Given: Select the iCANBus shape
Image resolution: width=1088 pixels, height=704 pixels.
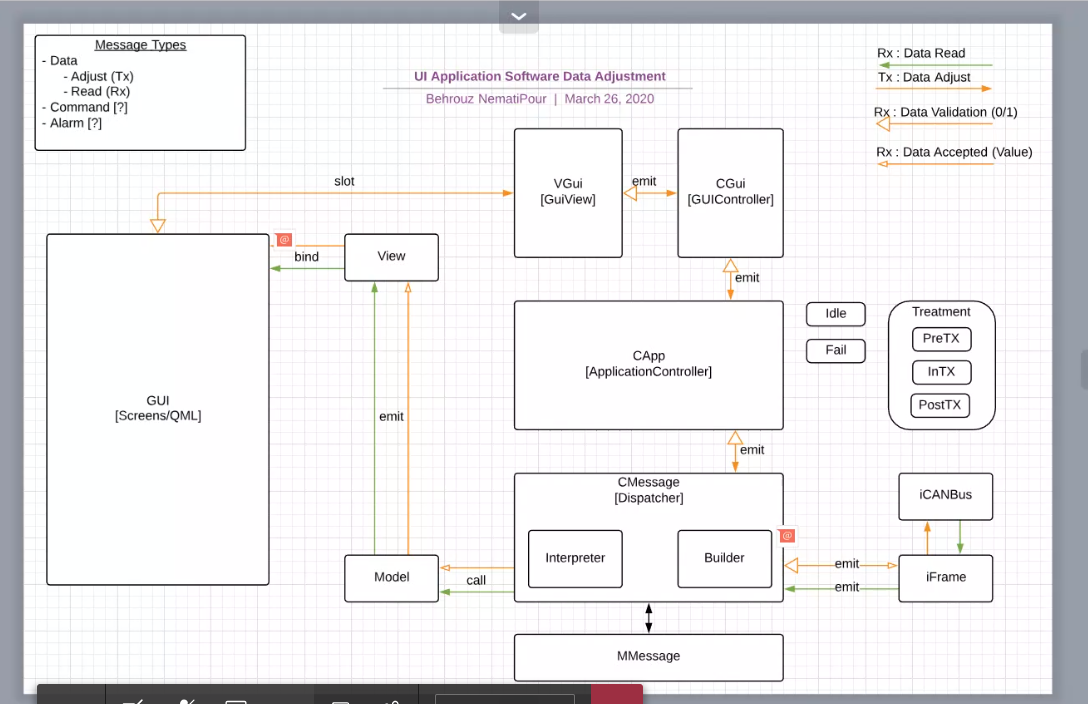Looking at the screenshot, I should coord(945,495).
